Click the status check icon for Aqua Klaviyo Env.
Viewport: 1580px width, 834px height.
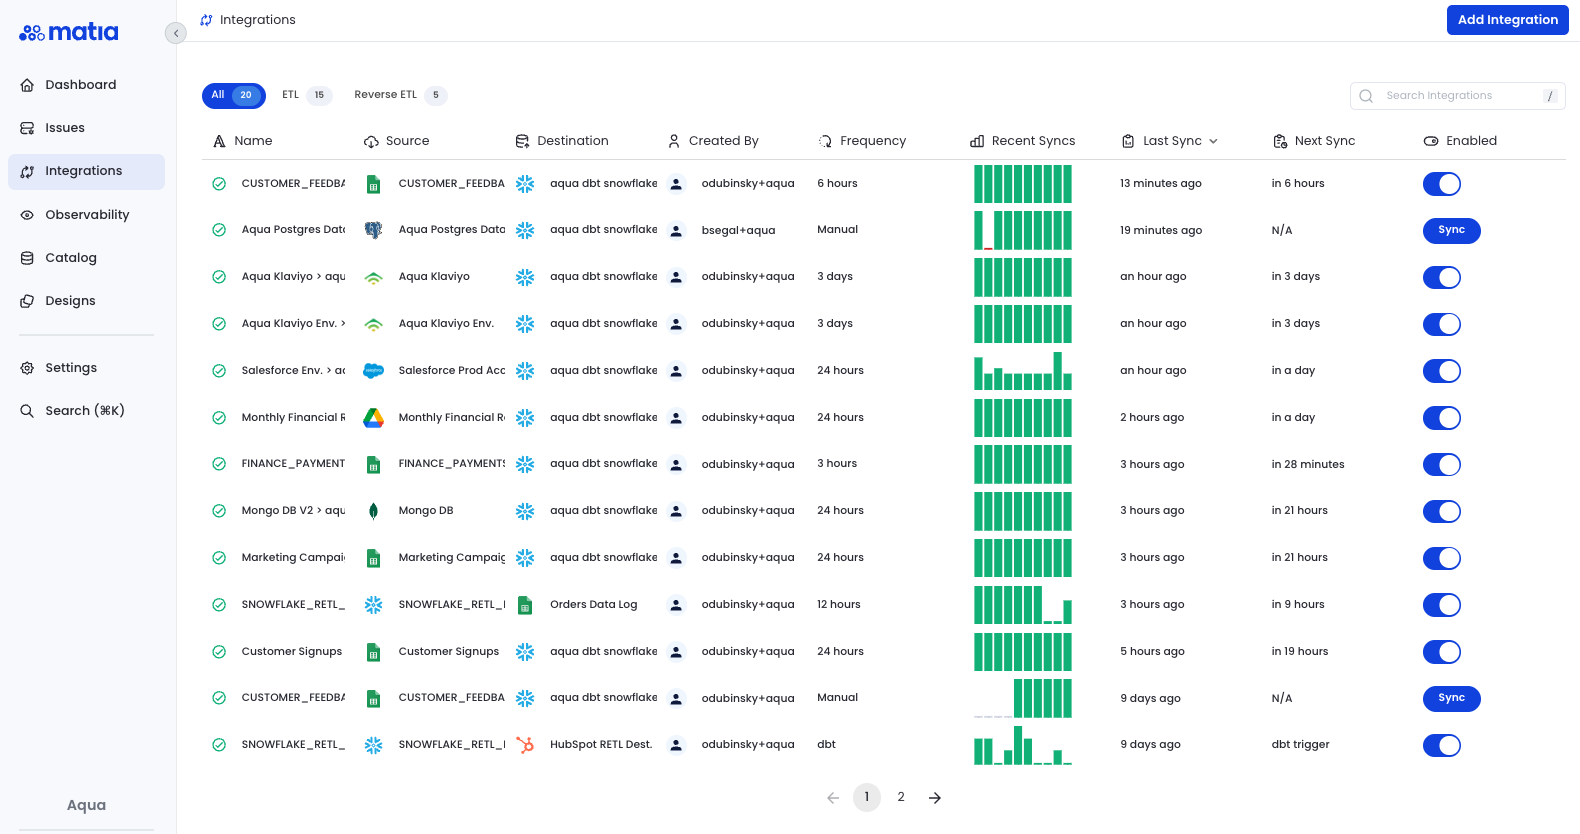click(x=219, y=324)
